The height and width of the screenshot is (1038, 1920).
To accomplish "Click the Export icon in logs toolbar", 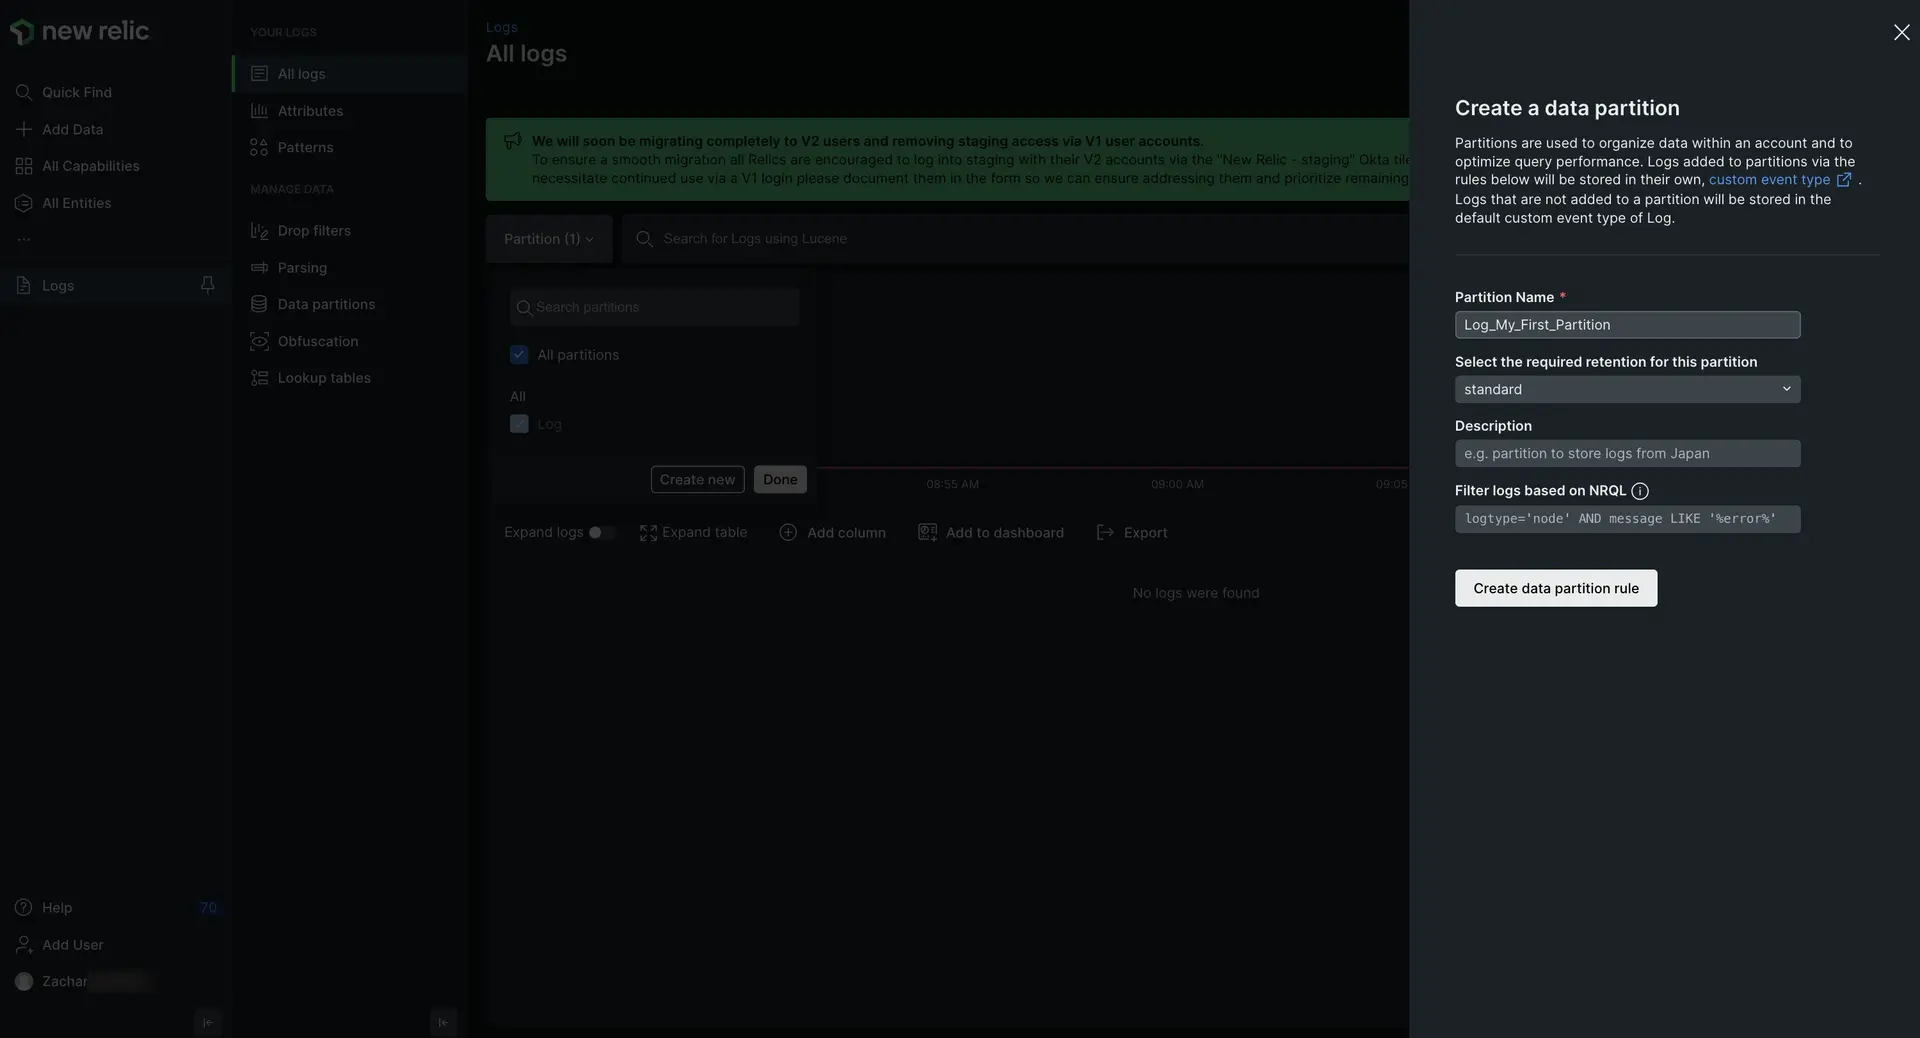I will point(1105,533).
